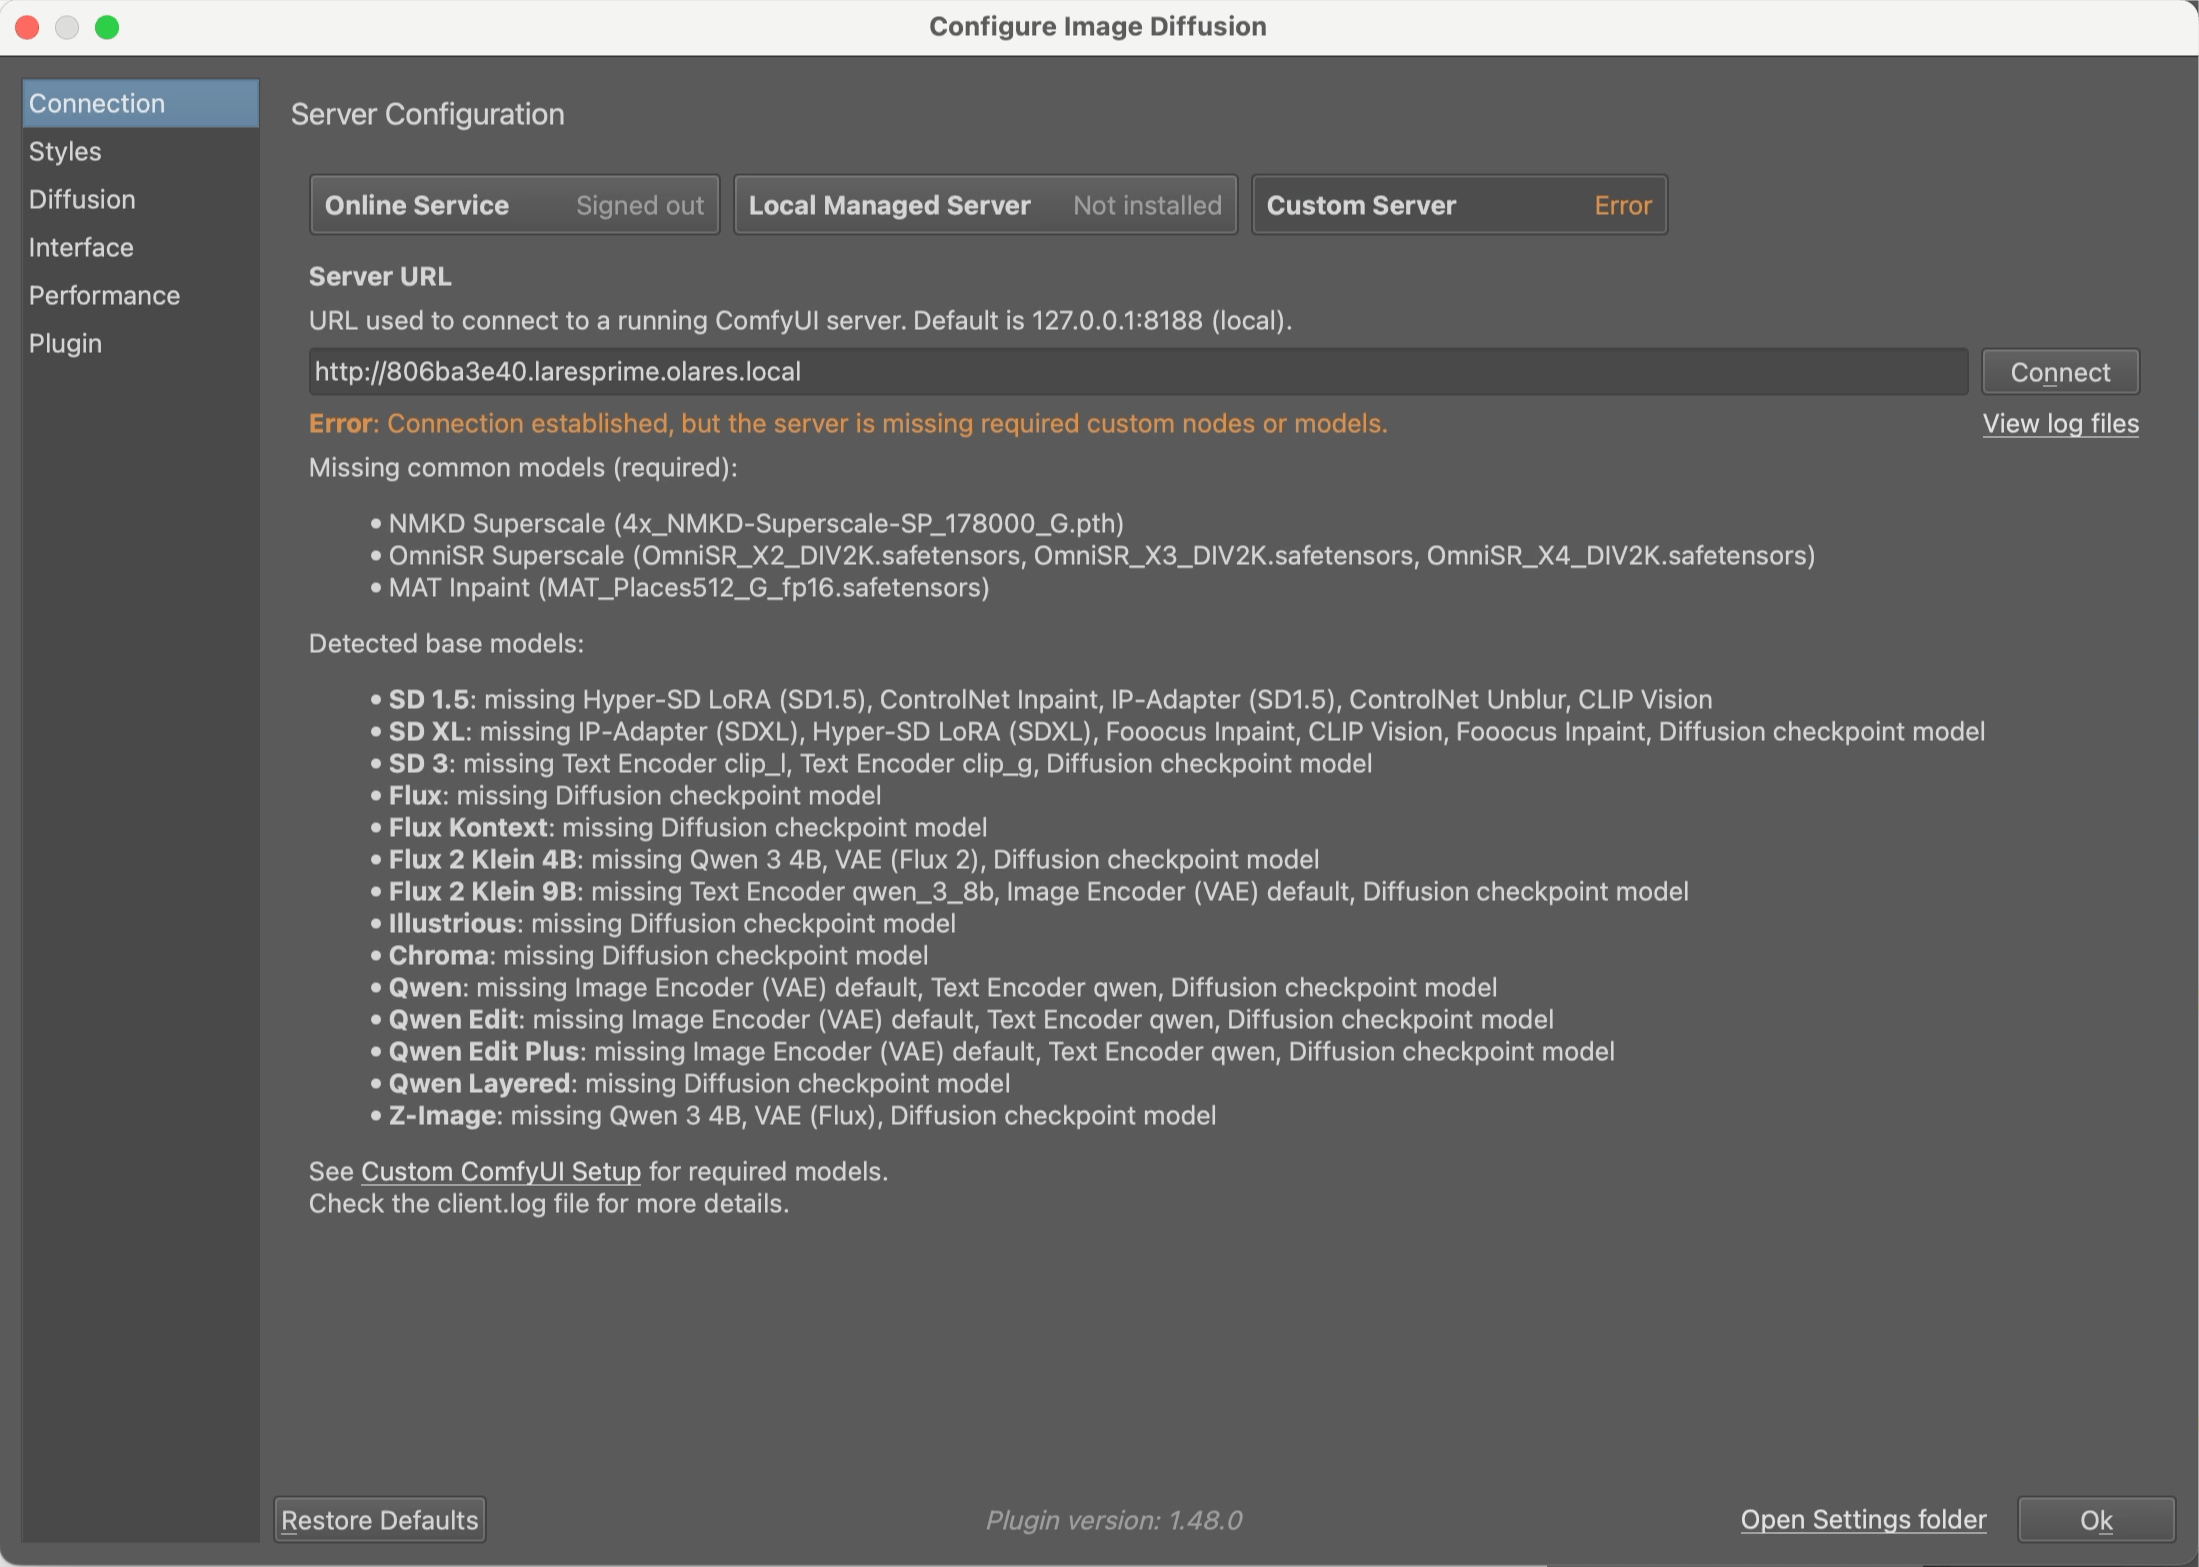Open the Settings folder via link

(x=1863, y=1519)
